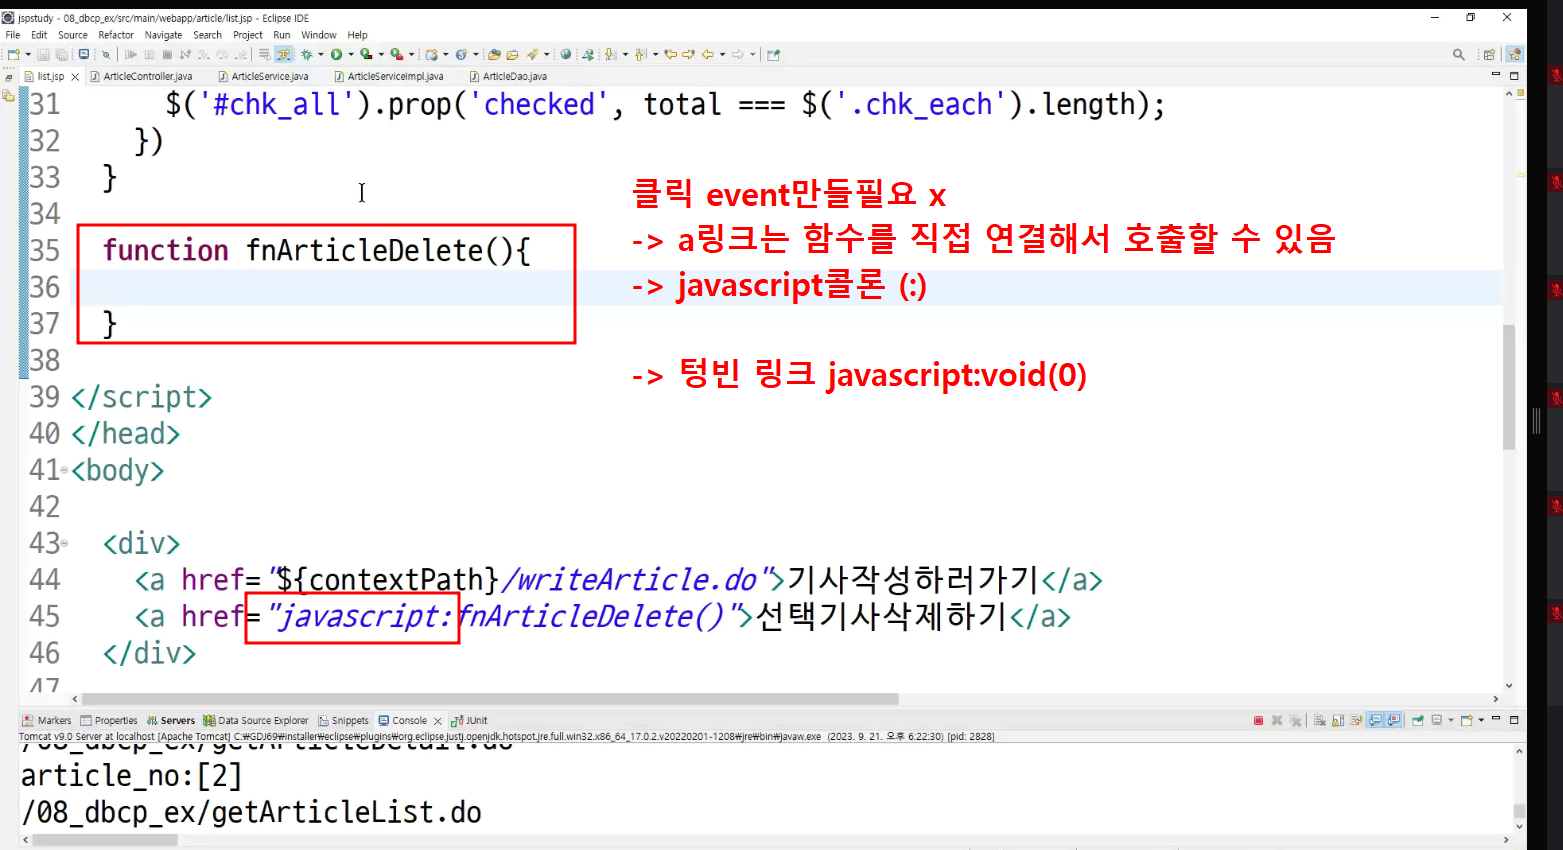
Task: Open the Servers view tab
Action: point(171,720)
